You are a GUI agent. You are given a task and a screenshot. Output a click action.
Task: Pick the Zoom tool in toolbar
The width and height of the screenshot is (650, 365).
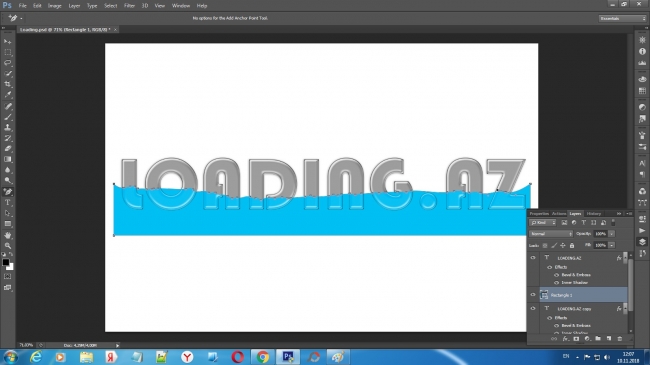(8, 246)
